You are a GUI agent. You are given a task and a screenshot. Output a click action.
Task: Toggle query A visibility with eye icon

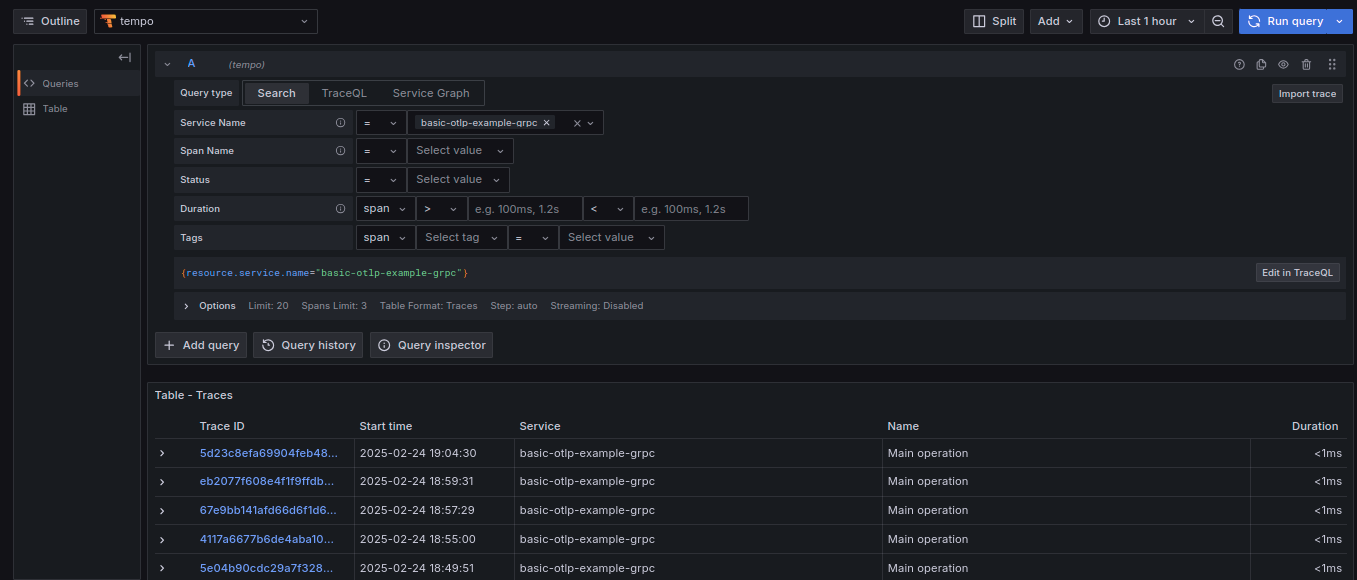pos(1283,64)
